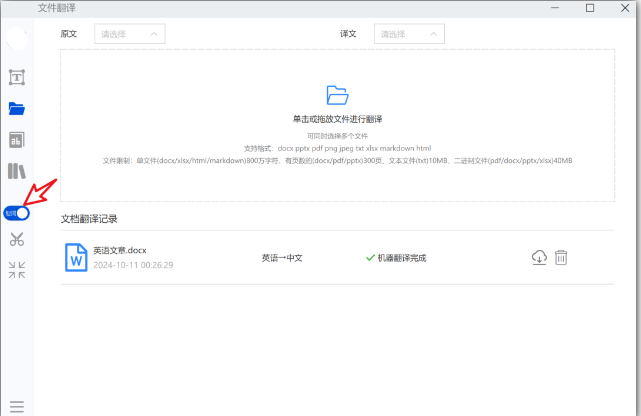Open the hamburger menu at sidebar bottom
Screen dimensions: 641x416
[x=17, y=407]
